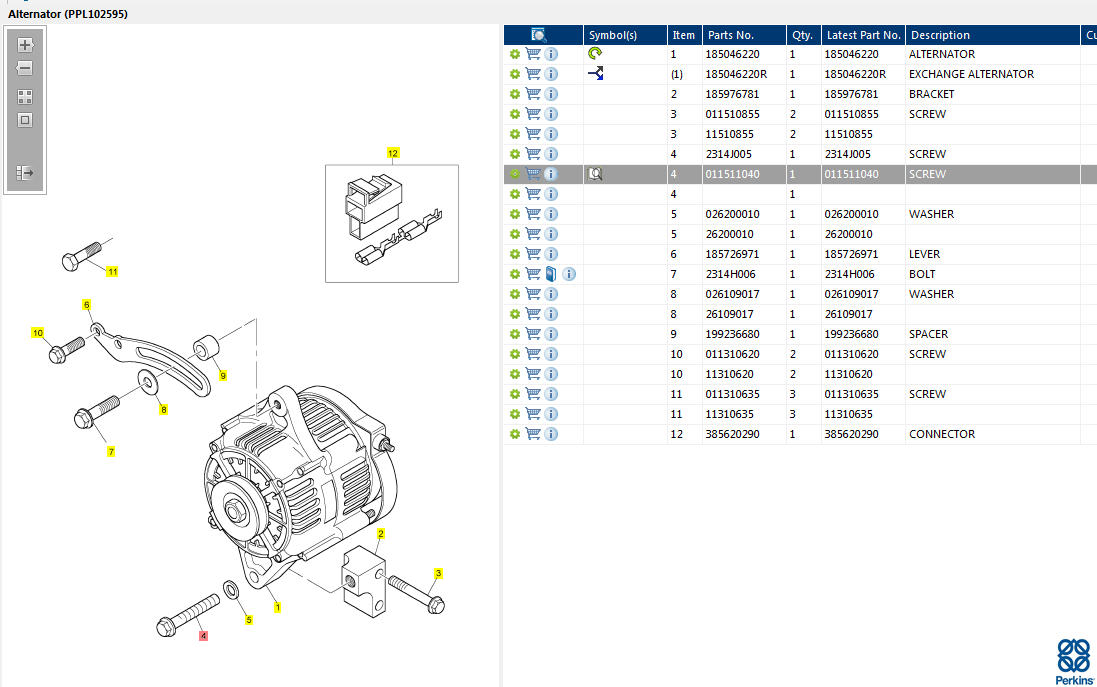Select callout 1 under alternator
The height and width of the screenshot is (687, 1097).
coord(278,607)
